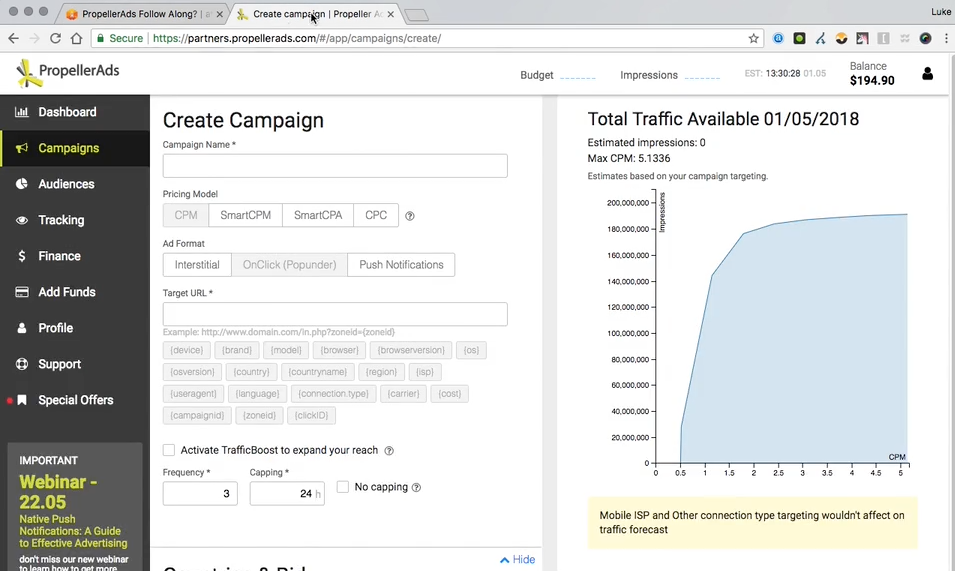Insert the {os} macro
Image resolution: width=955 pixels, height=571 pixels.
(x=471, y=350)
